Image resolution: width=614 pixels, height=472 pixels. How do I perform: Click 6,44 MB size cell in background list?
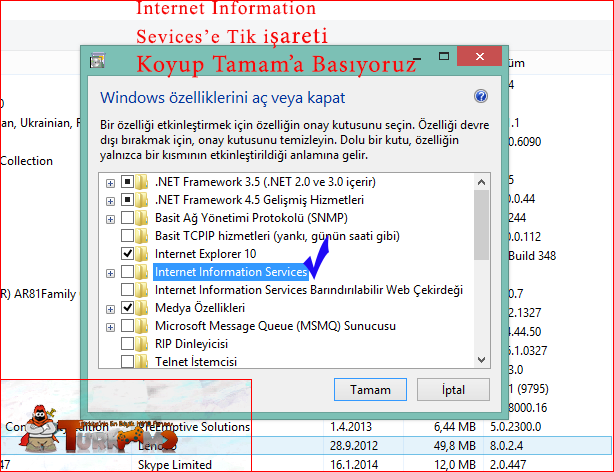click(455, 427)
